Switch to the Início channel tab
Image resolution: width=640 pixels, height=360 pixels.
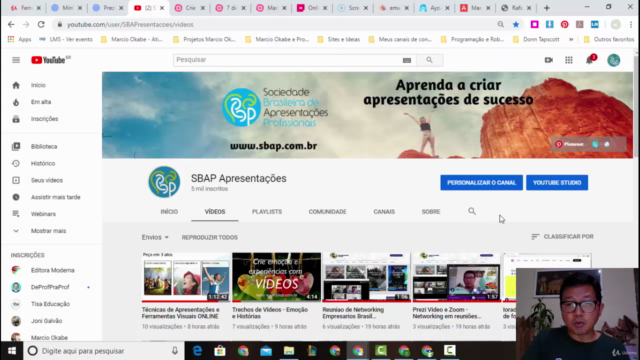[169, 211]
